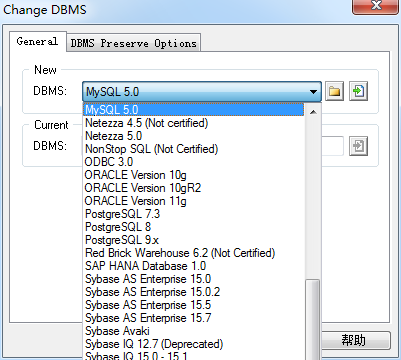Image resolution: width=401 pixels, height=360 pixels.
Task: Click the 帮助 help button
Action: [x=354, y=340]
